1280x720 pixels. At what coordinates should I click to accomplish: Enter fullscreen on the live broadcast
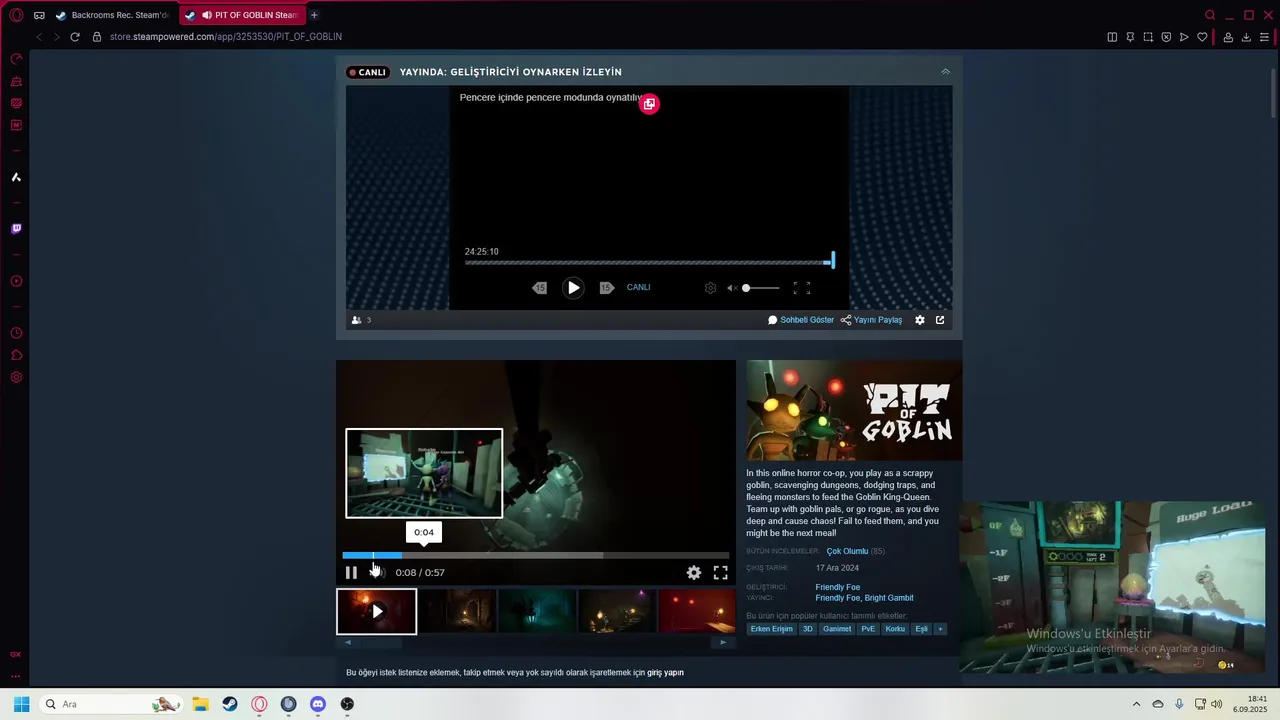click(x=802, y=288)
